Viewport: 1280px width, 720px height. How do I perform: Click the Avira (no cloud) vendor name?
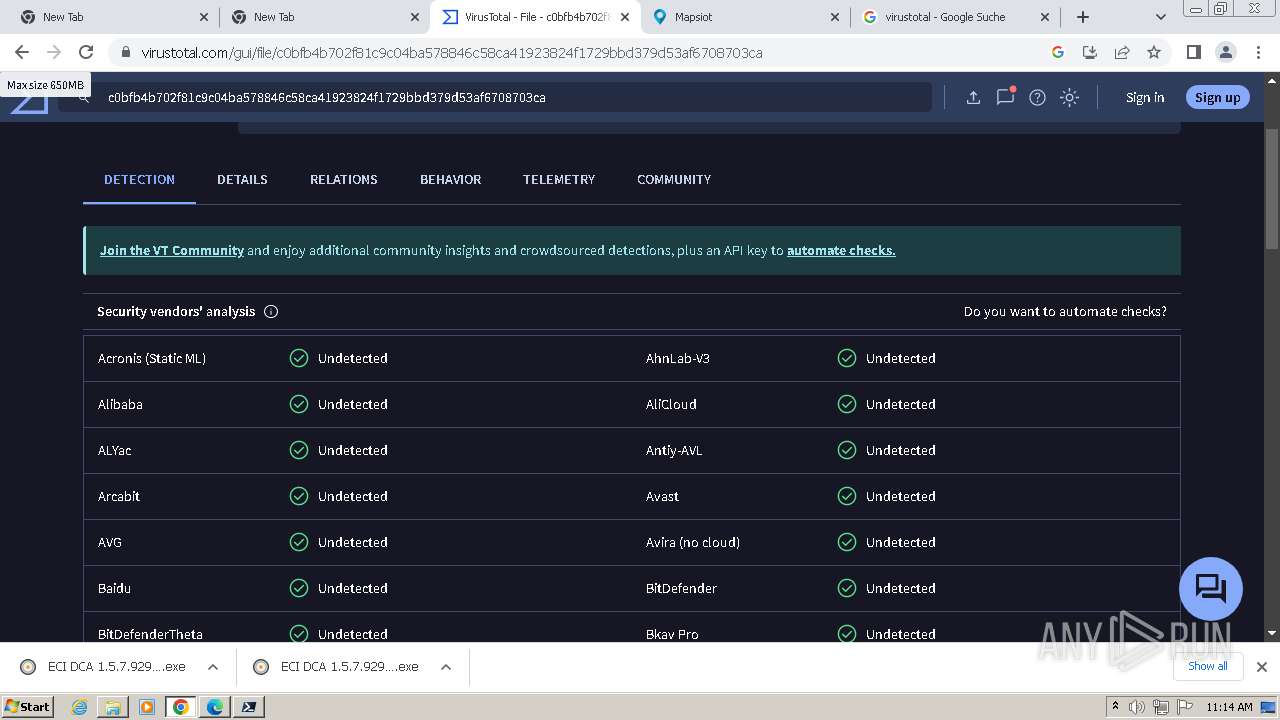[693, 542]
